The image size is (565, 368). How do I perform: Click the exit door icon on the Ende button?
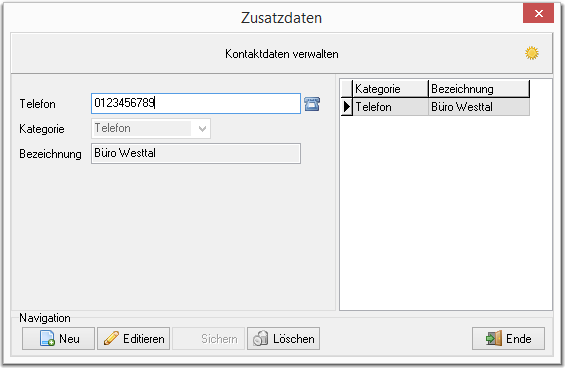494,338
